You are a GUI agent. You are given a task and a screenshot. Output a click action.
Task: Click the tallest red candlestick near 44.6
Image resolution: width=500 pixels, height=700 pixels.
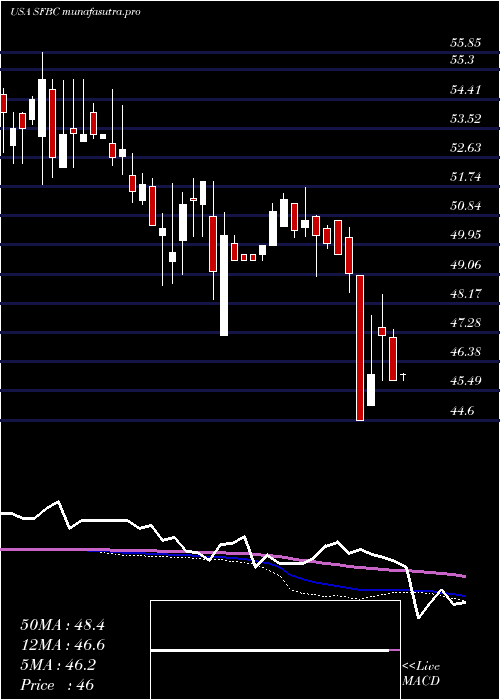(360, 348)
